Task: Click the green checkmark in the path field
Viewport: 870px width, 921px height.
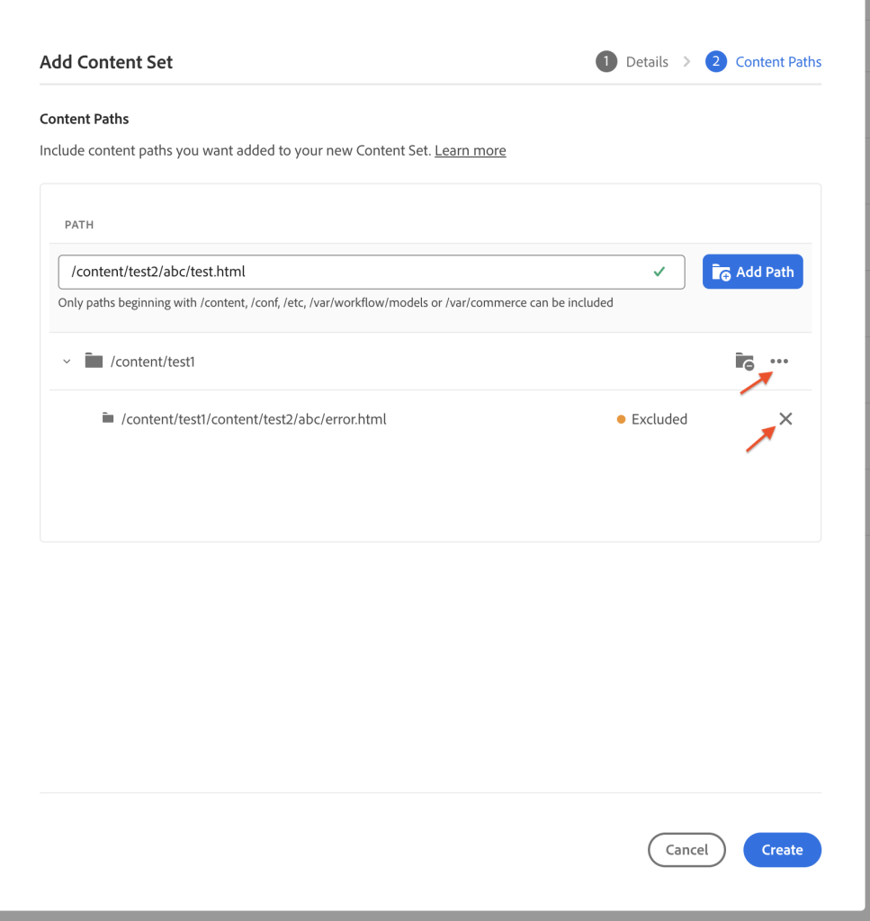Action: (659, 271)
